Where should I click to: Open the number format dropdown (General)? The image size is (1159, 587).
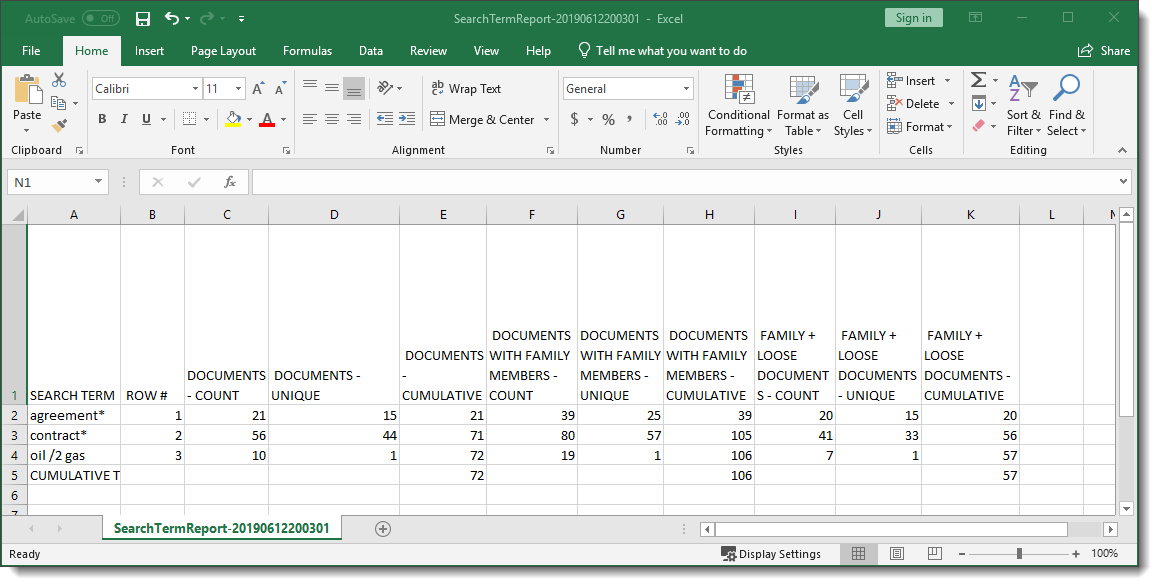coord(686,89)
